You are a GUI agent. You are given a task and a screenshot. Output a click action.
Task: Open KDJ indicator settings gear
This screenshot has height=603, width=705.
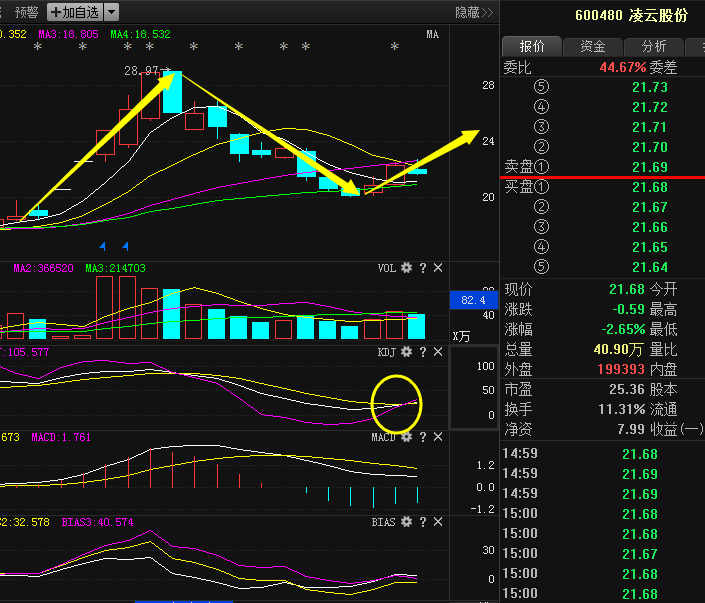click(406, 352)
